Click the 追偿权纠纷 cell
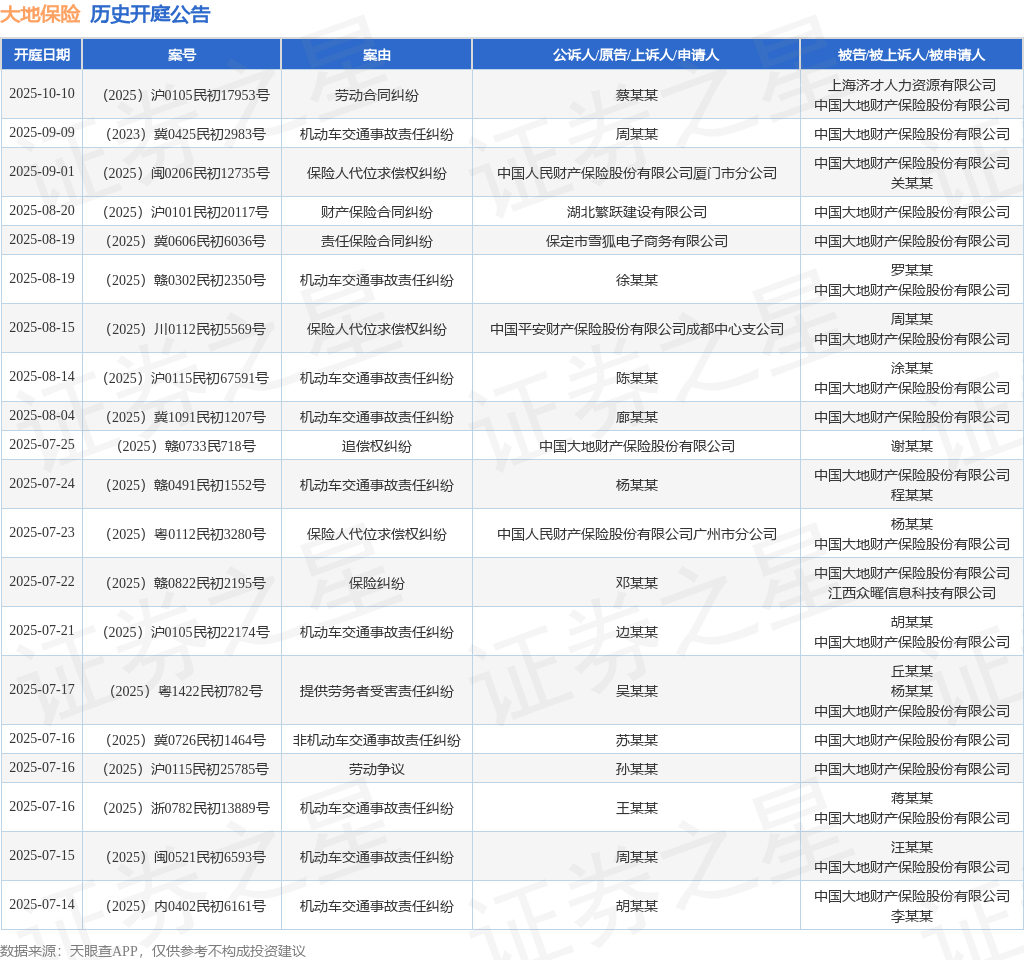 tap(377, 447)
